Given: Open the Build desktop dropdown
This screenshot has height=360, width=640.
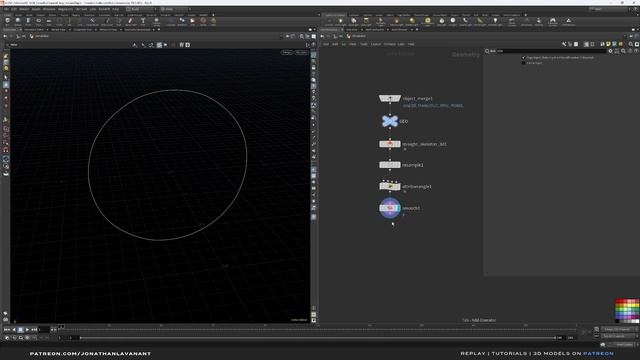Looking at the screenshot, I should click(141, 9).
